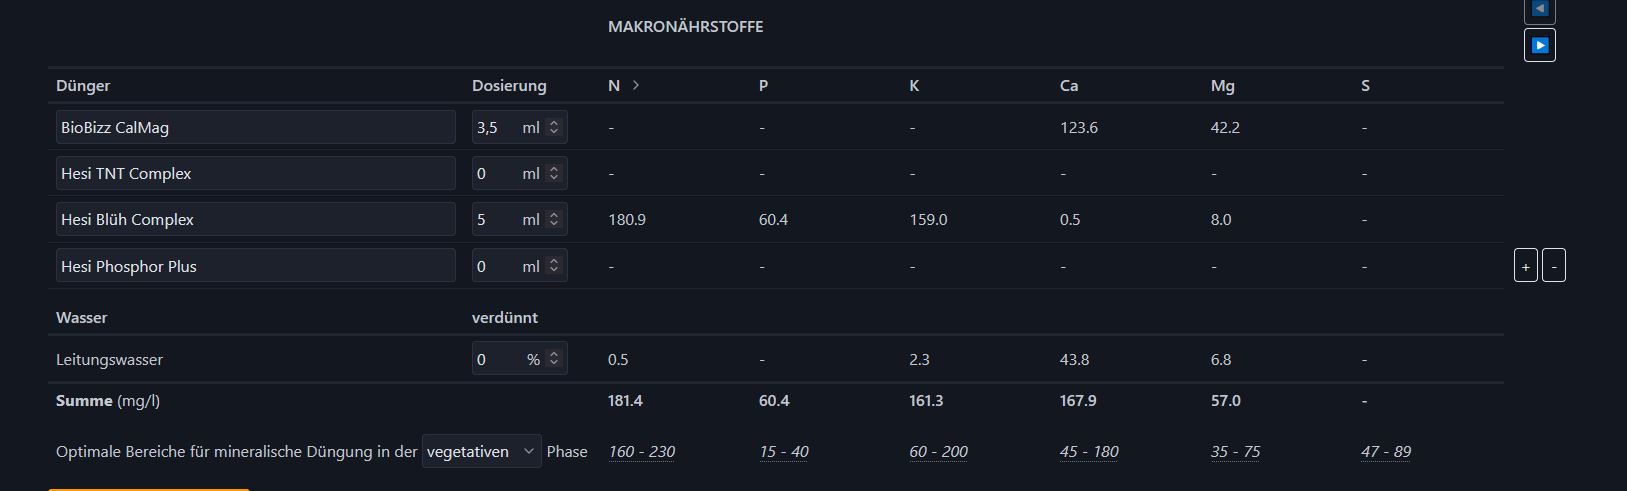Click the Hesi Blüh Complex dosage stepper
The image size is (1627, 491).
tap(554, 219)
